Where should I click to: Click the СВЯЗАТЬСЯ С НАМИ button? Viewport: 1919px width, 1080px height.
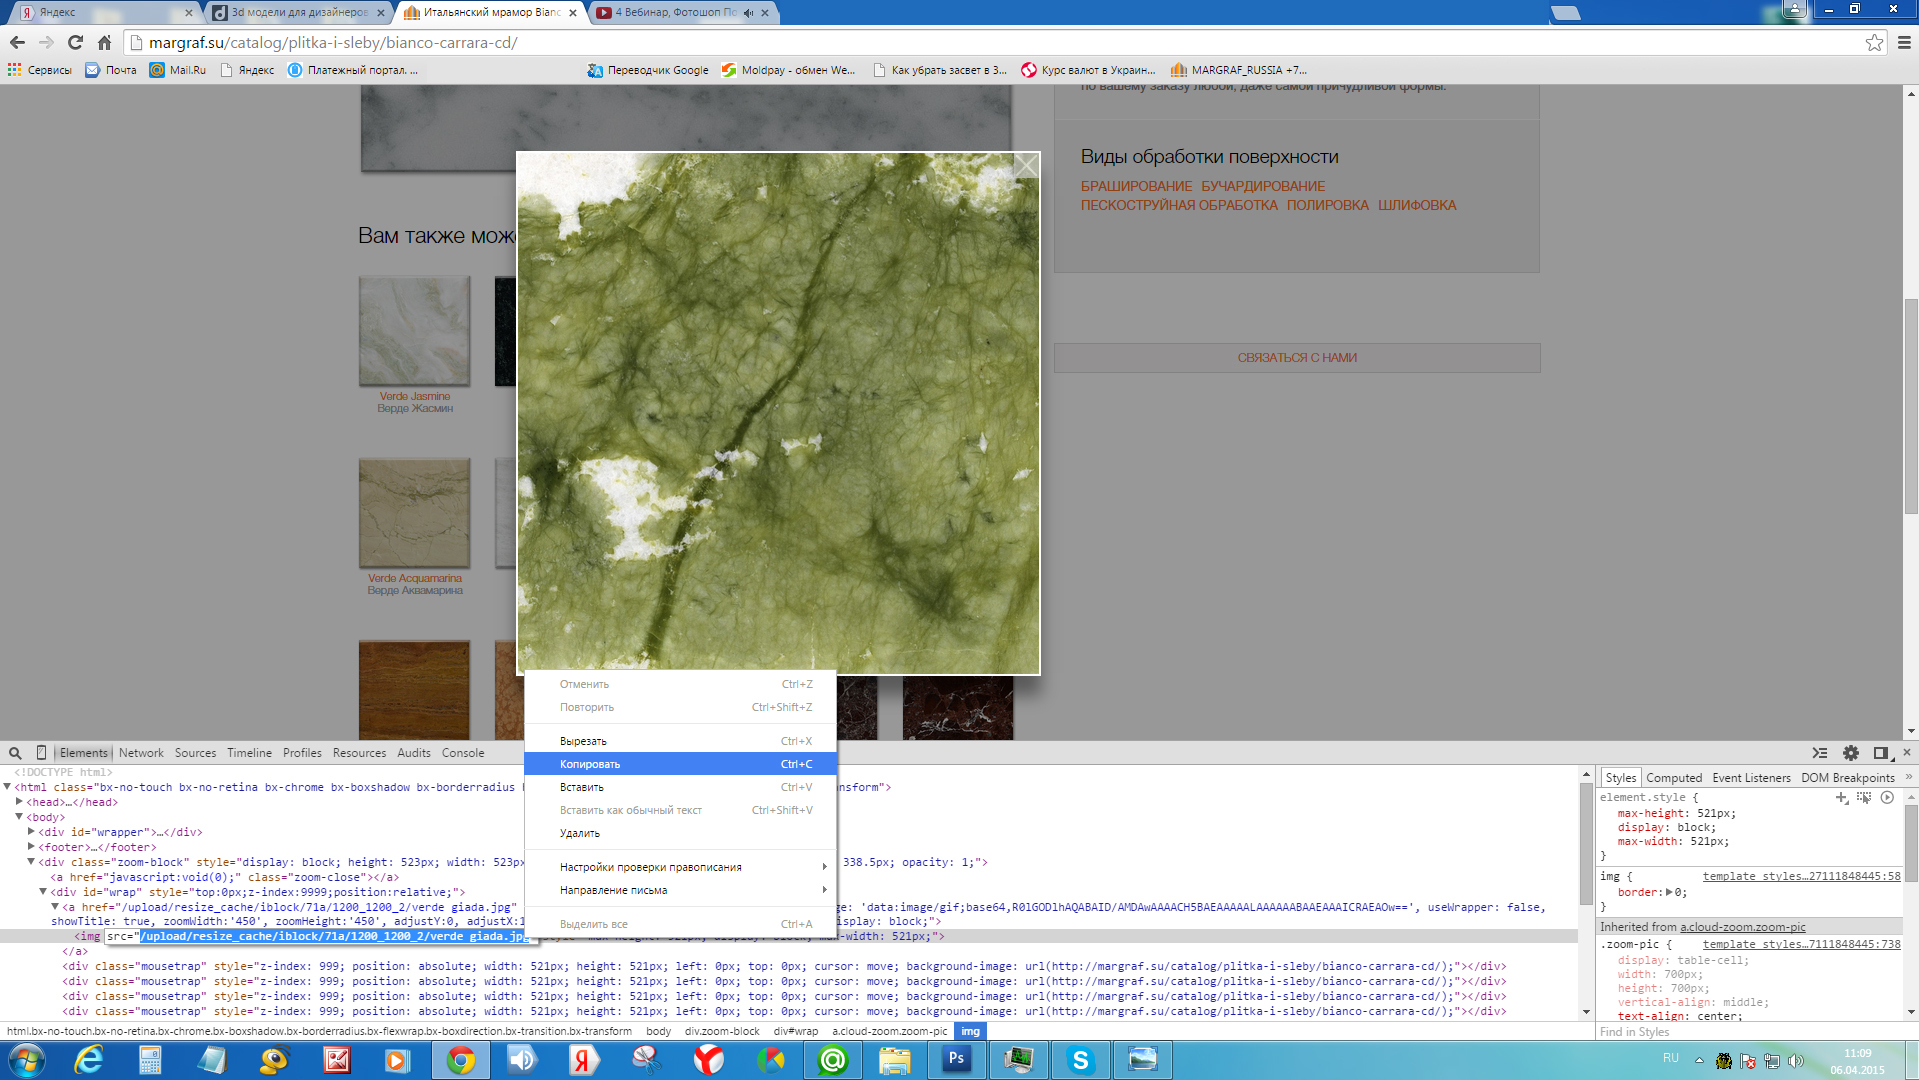1297,358
